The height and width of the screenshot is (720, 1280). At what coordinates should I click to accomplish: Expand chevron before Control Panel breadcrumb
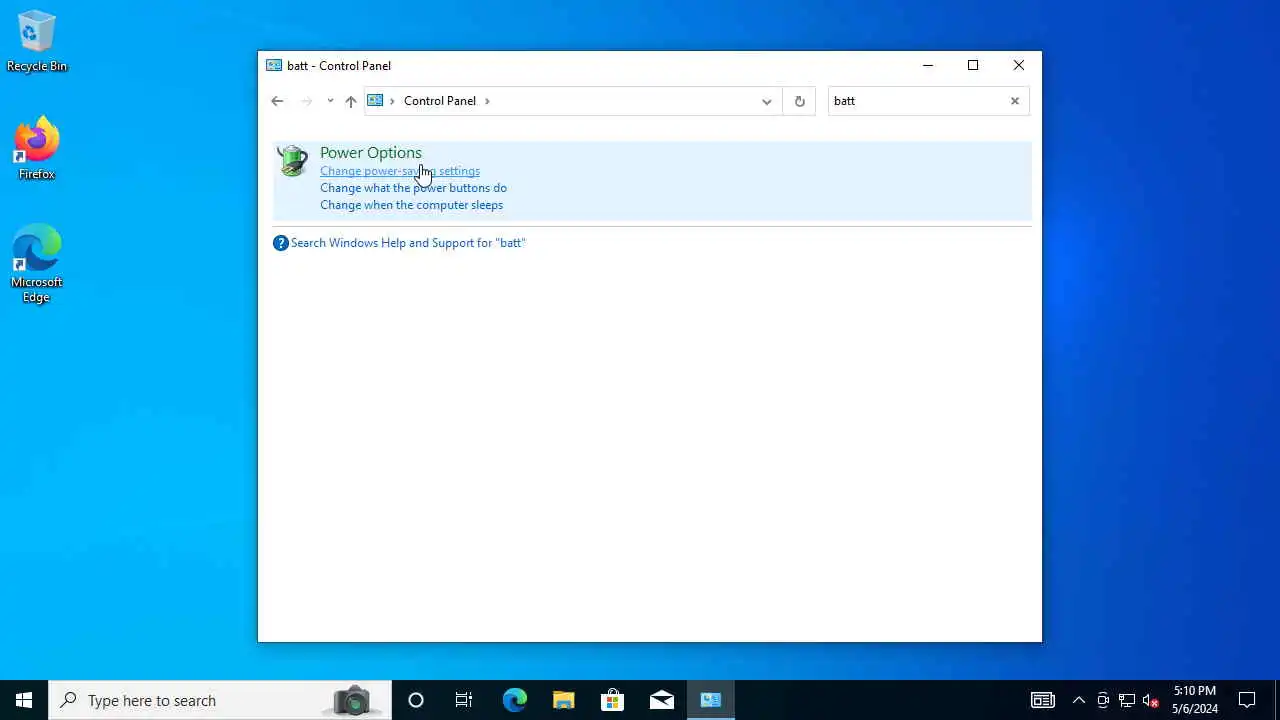click(x=393, y=101)
